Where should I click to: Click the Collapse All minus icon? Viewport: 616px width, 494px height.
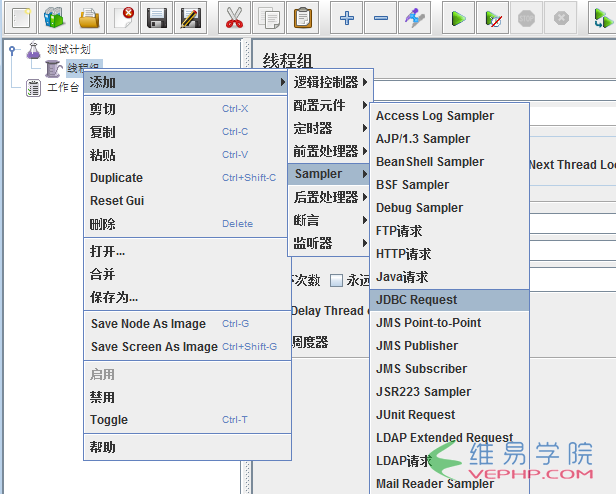(381, 18)
